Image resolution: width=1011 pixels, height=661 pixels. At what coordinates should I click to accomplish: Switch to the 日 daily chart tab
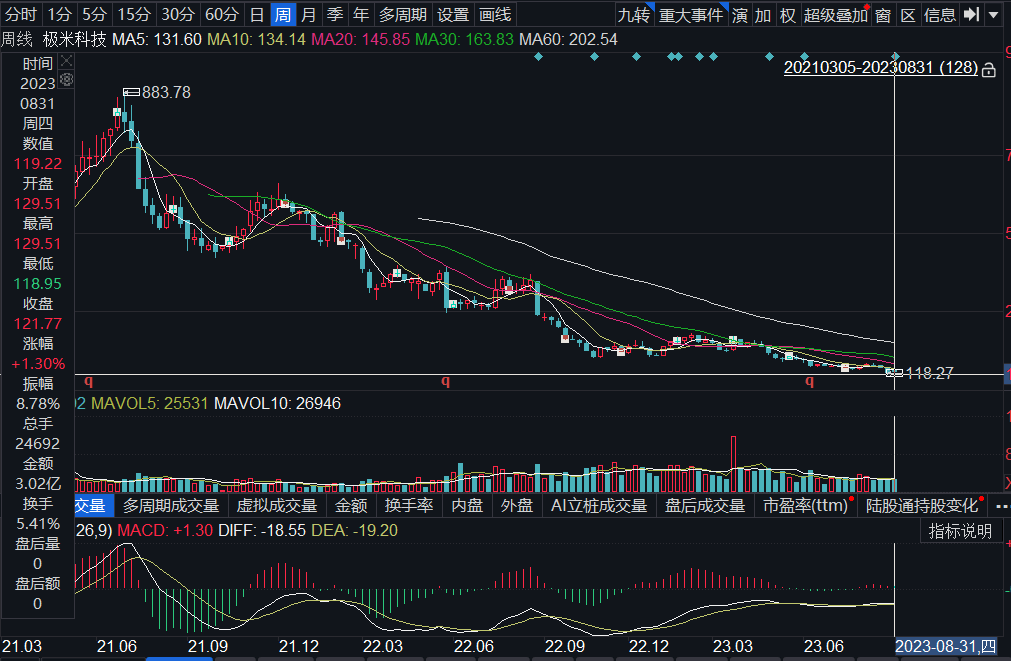point(257,15)
